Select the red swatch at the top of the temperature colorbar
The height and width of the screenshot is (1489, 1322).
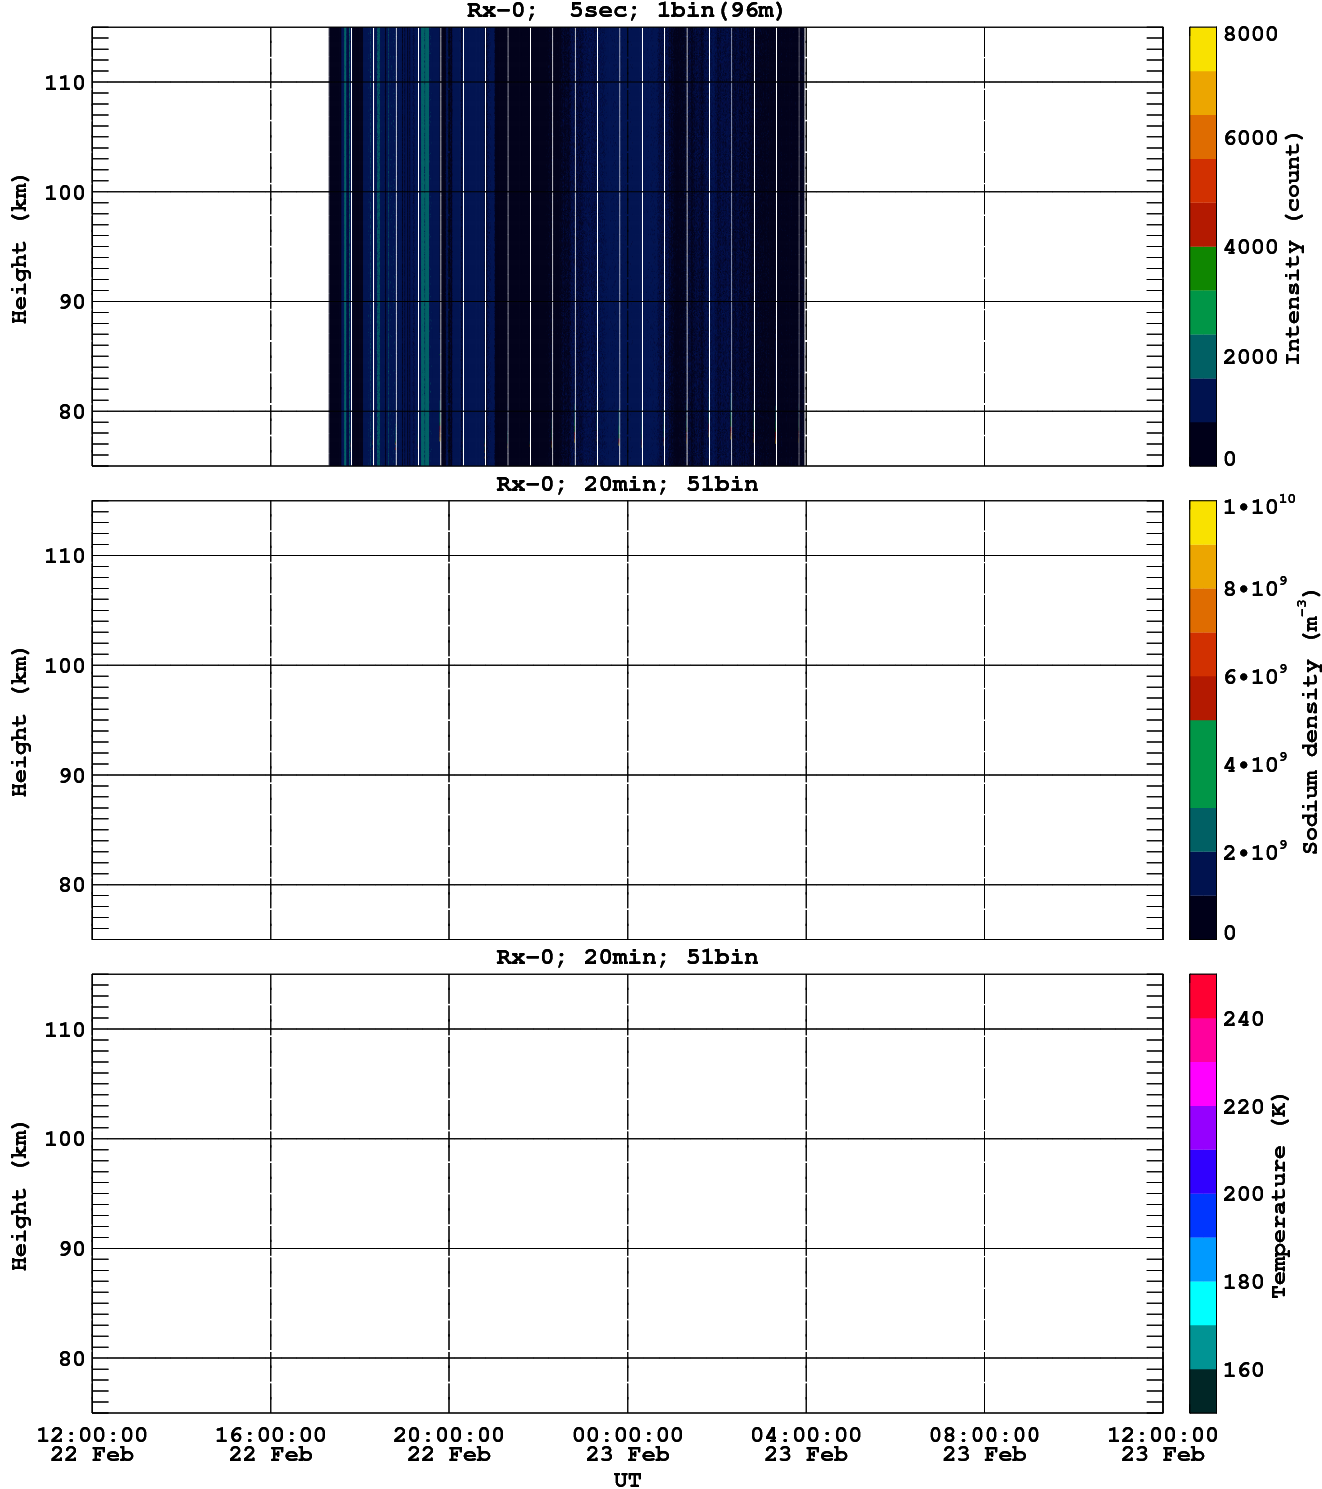click(1202, 996)
